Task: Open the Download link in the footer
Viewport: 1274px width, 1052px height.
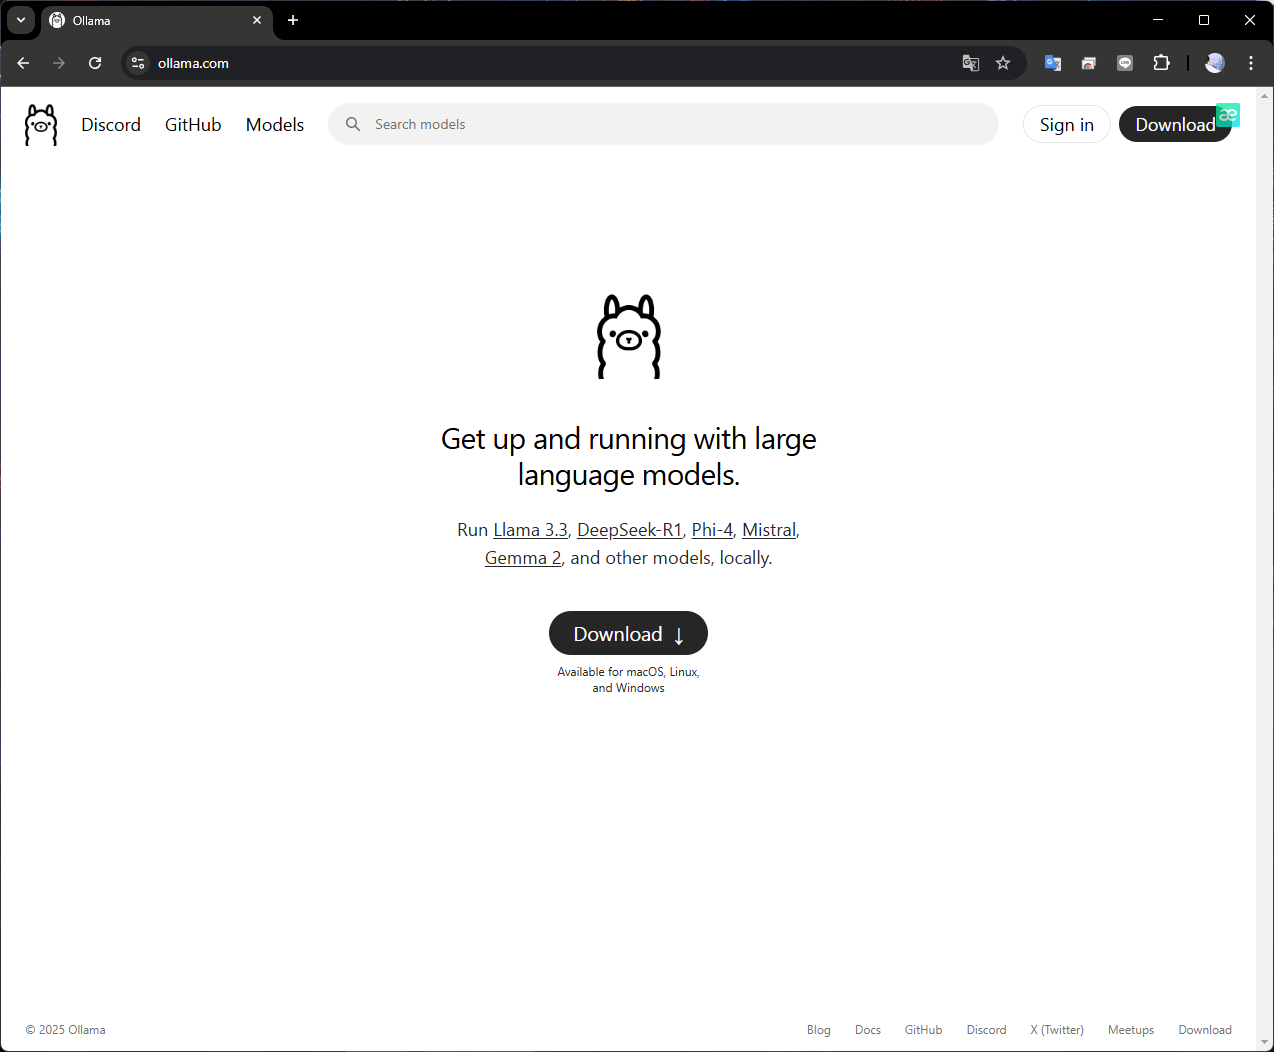Action: point(1205,1030)
